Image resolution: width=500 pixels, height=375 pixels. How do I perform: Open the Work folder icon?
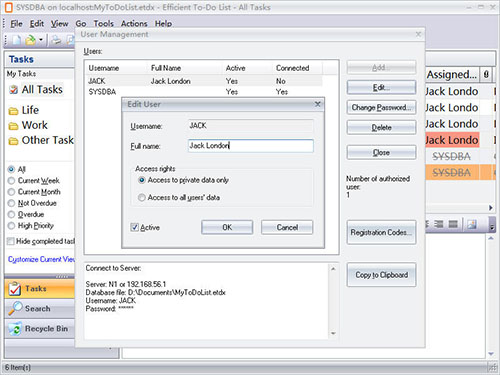coord(13,126)
